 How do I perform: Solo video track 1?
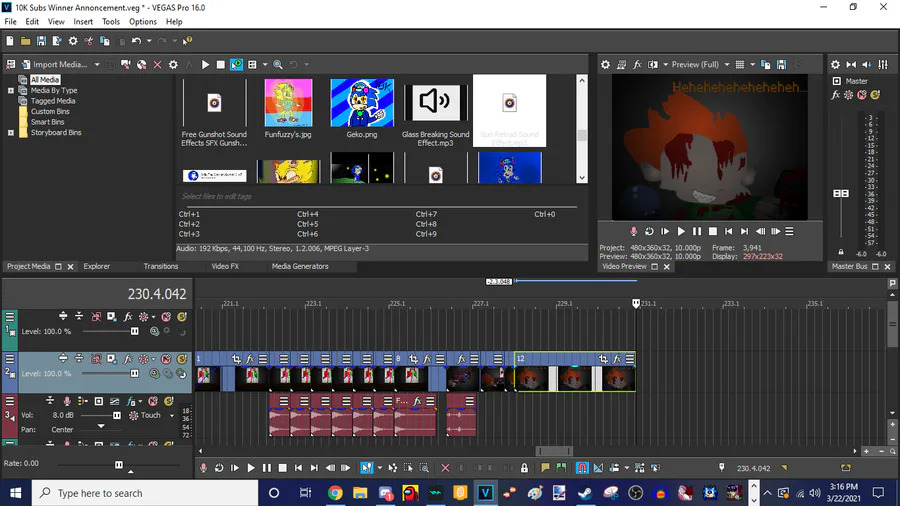[x=182, y=317]
